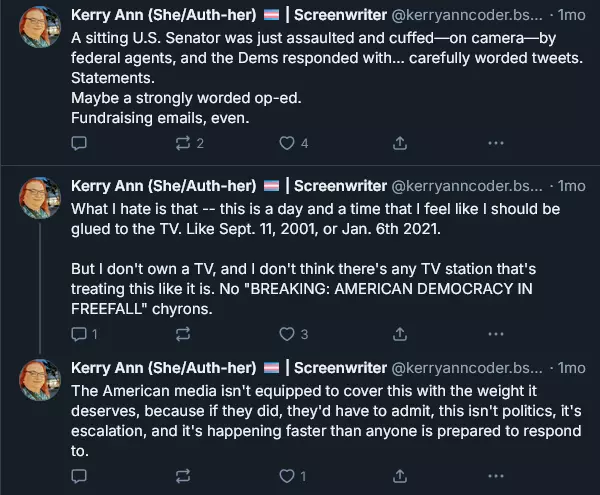Viewport: 600px width, 495px height.
Task: Share the American media post
Action: [400, 476]
